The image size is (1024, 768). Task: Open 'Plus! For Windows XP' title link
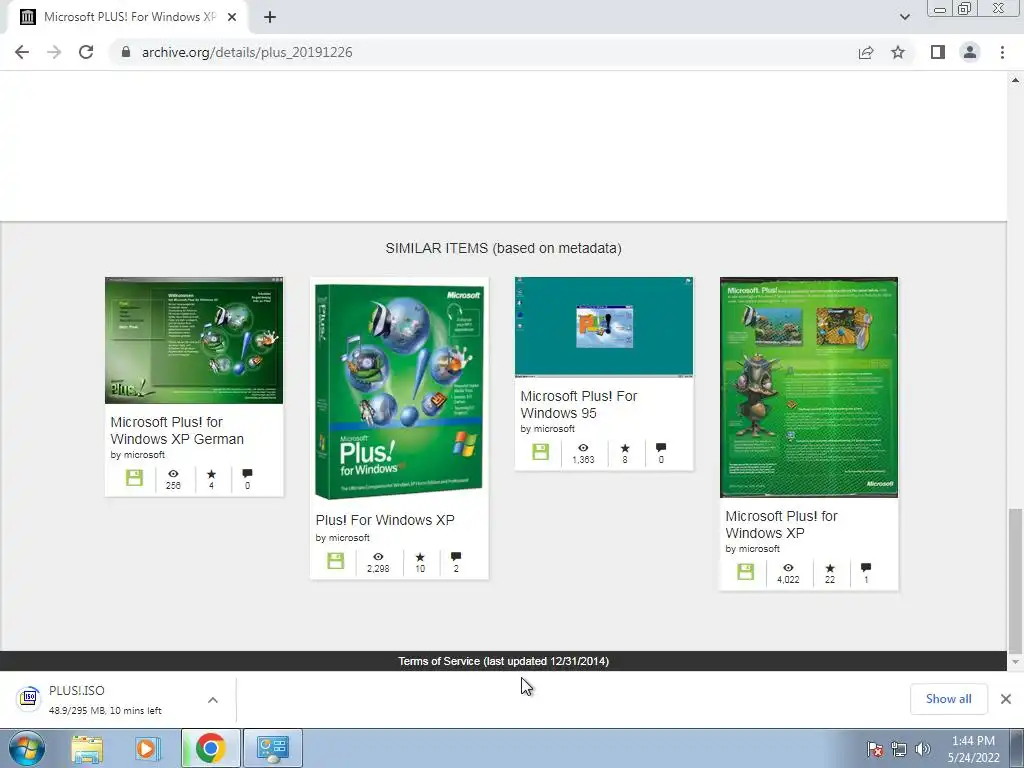385,520
